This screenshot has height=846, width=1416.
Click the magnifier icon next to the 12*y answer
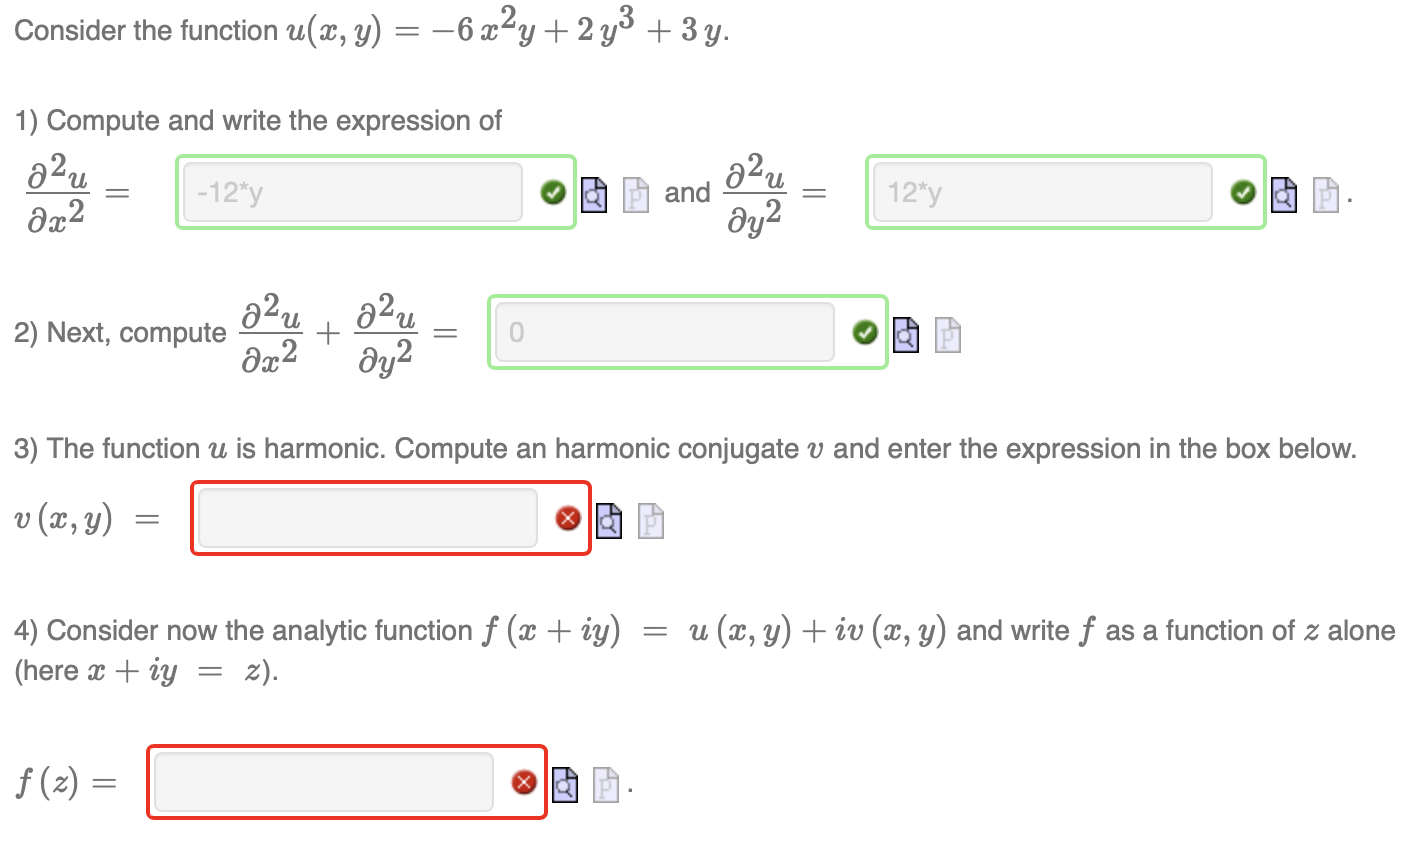click(1284, 196)
